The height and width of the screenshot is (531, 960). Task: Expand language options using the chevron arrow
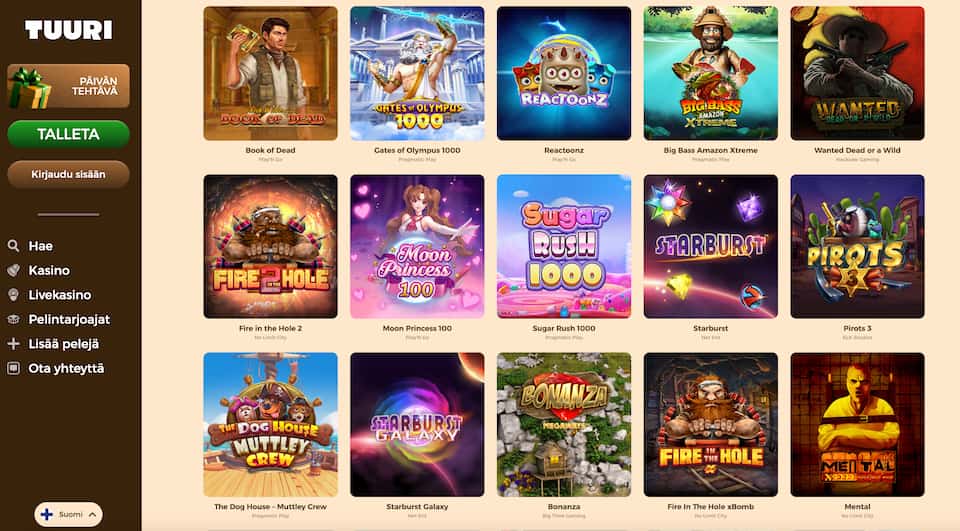[x=92, y=514]
